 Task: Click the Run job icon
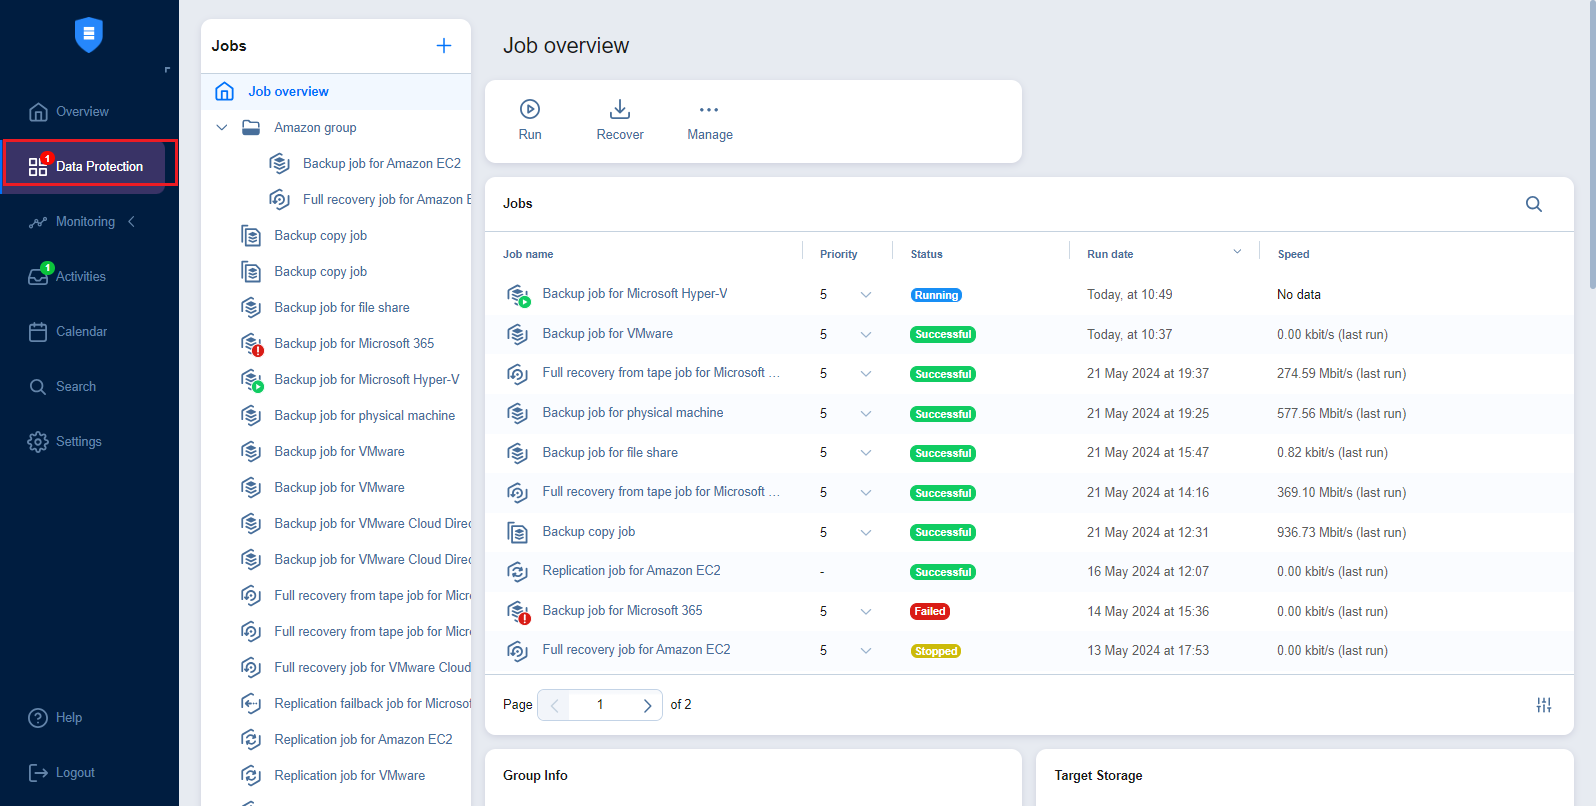530,109
